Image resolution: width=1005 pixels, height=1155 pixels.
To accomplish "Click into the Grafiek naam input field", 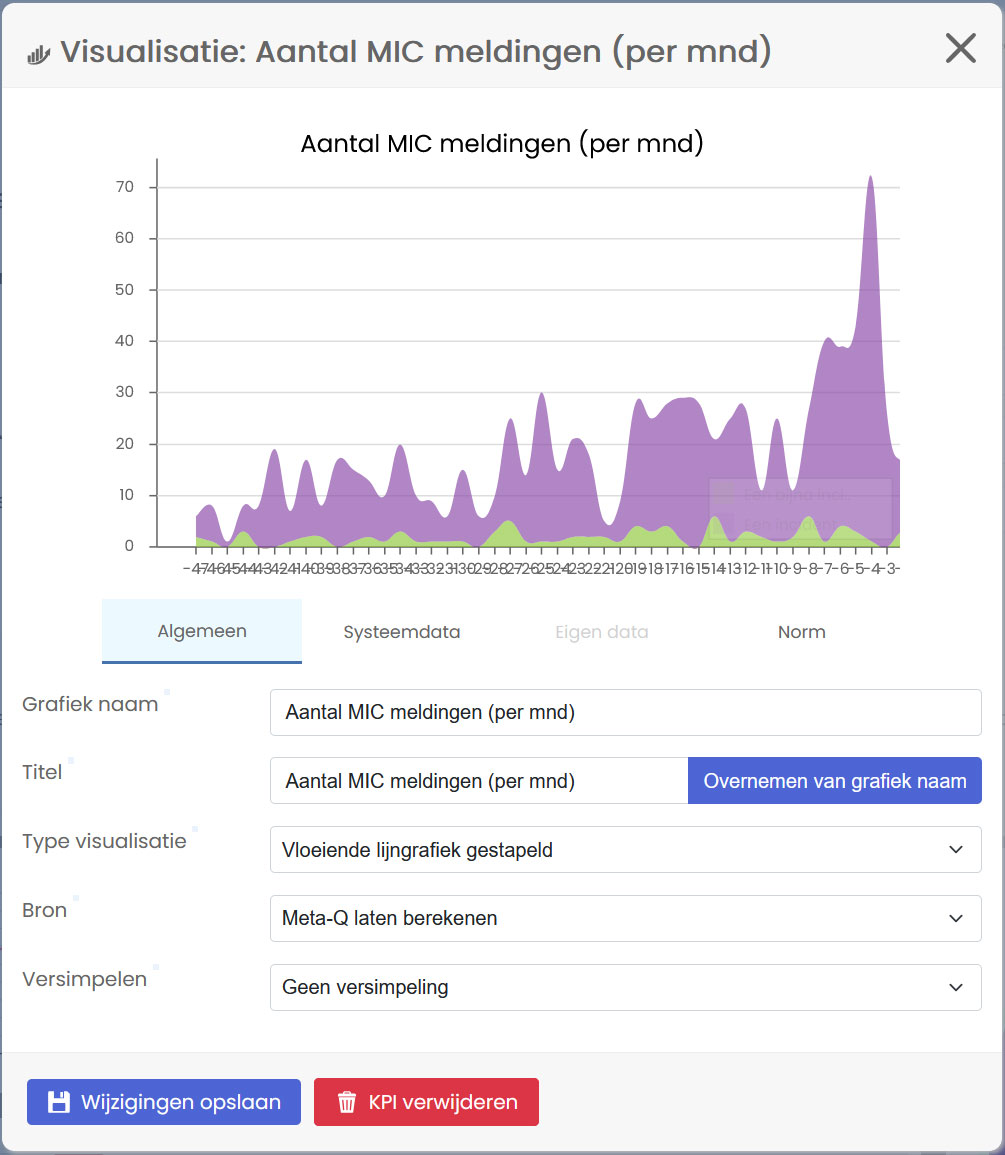I will tap(626, 712).
